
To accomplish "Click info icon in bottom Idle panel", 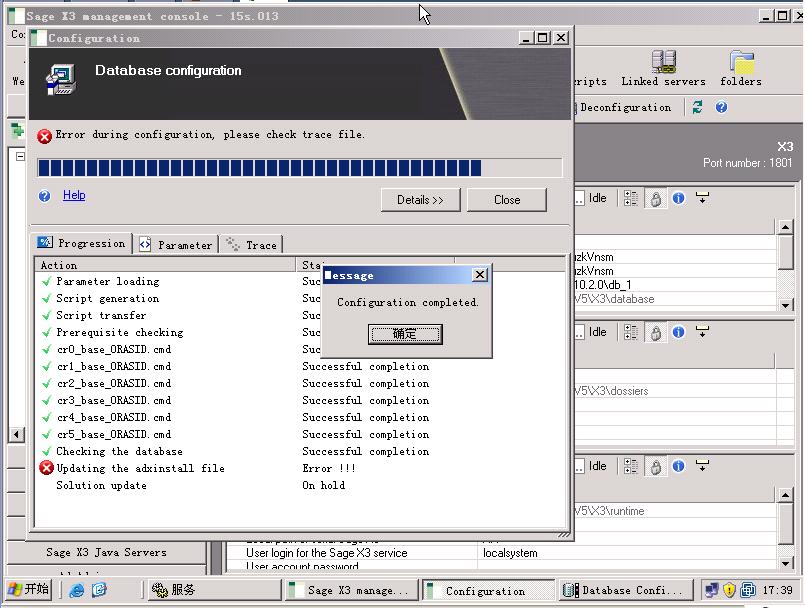I will click(678, 467).
